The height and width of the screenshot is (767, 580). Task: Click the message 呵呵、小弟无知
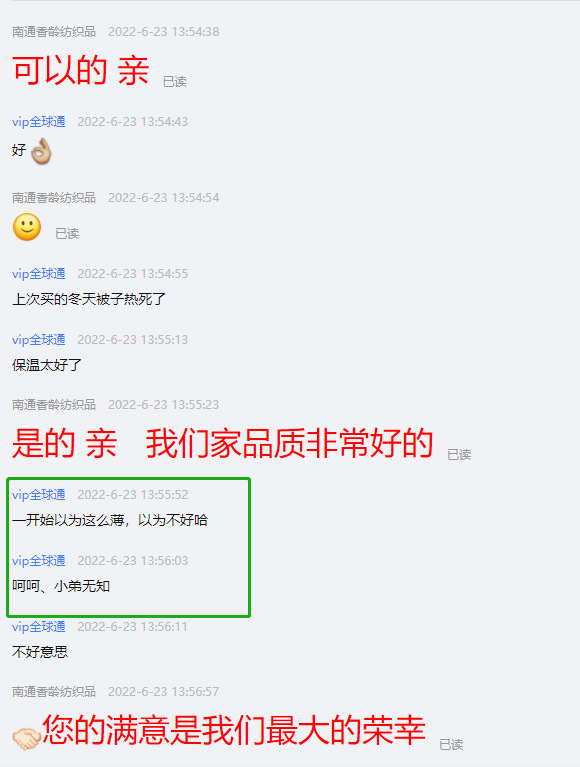[61, 586]
